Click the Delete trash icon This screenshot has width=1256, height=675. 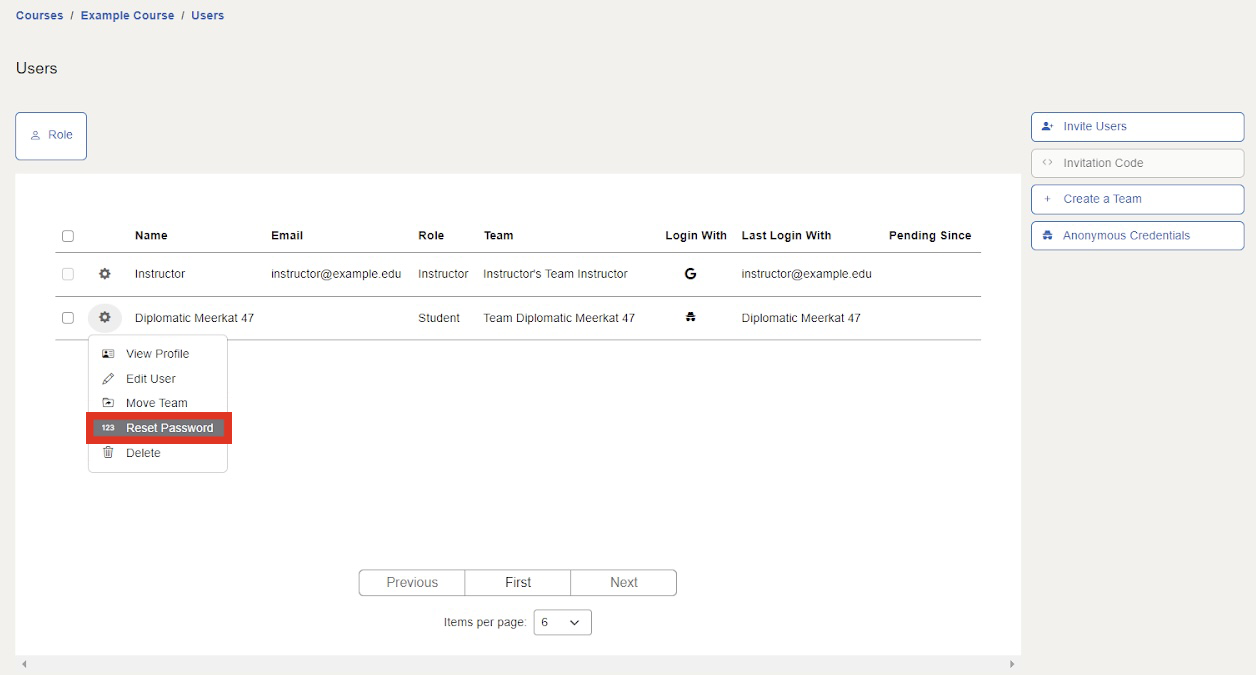click(x=108, y=453)
